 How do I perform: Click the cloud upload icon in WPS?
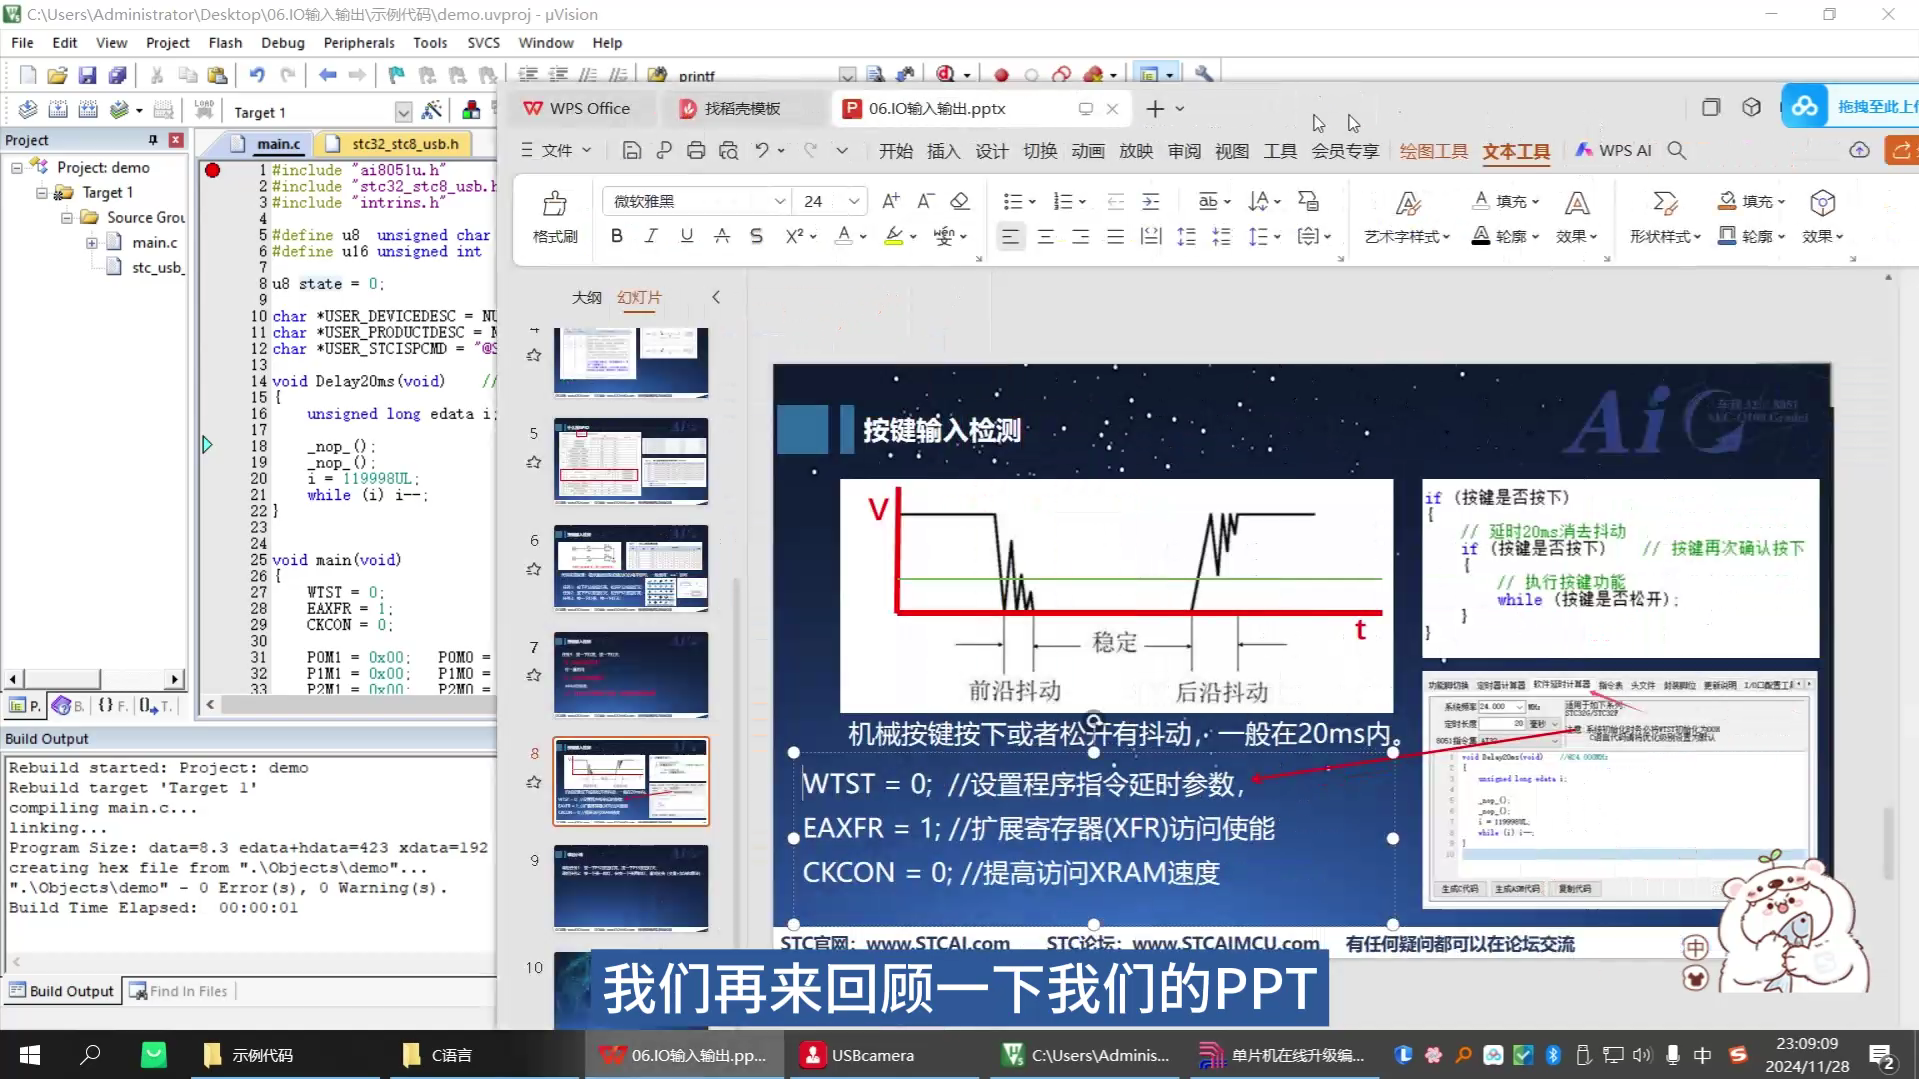click(1859, 150)
